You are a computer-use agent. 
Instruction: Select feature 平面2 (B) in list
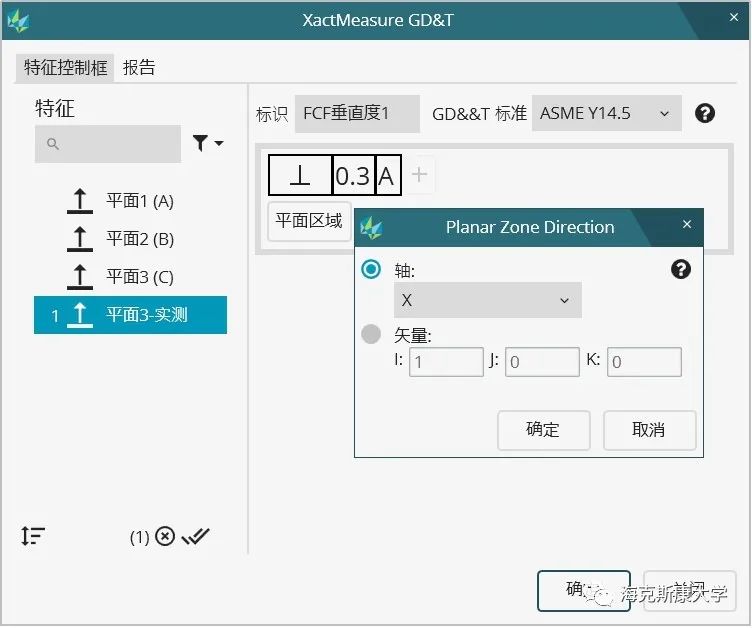coord(140,239)
